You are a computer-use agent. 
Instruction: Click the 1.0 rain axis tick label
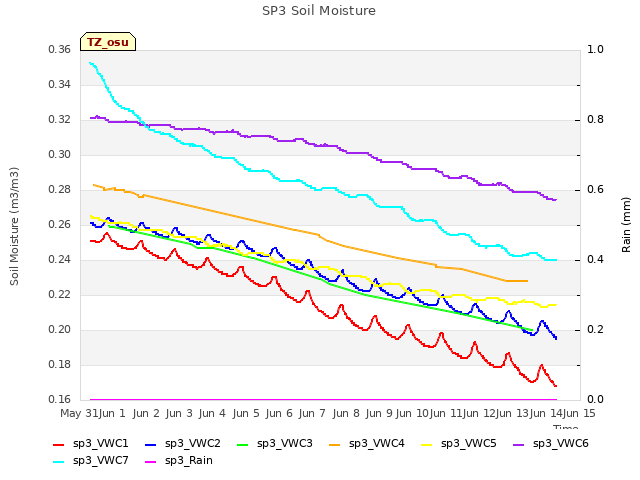(596, 49)
